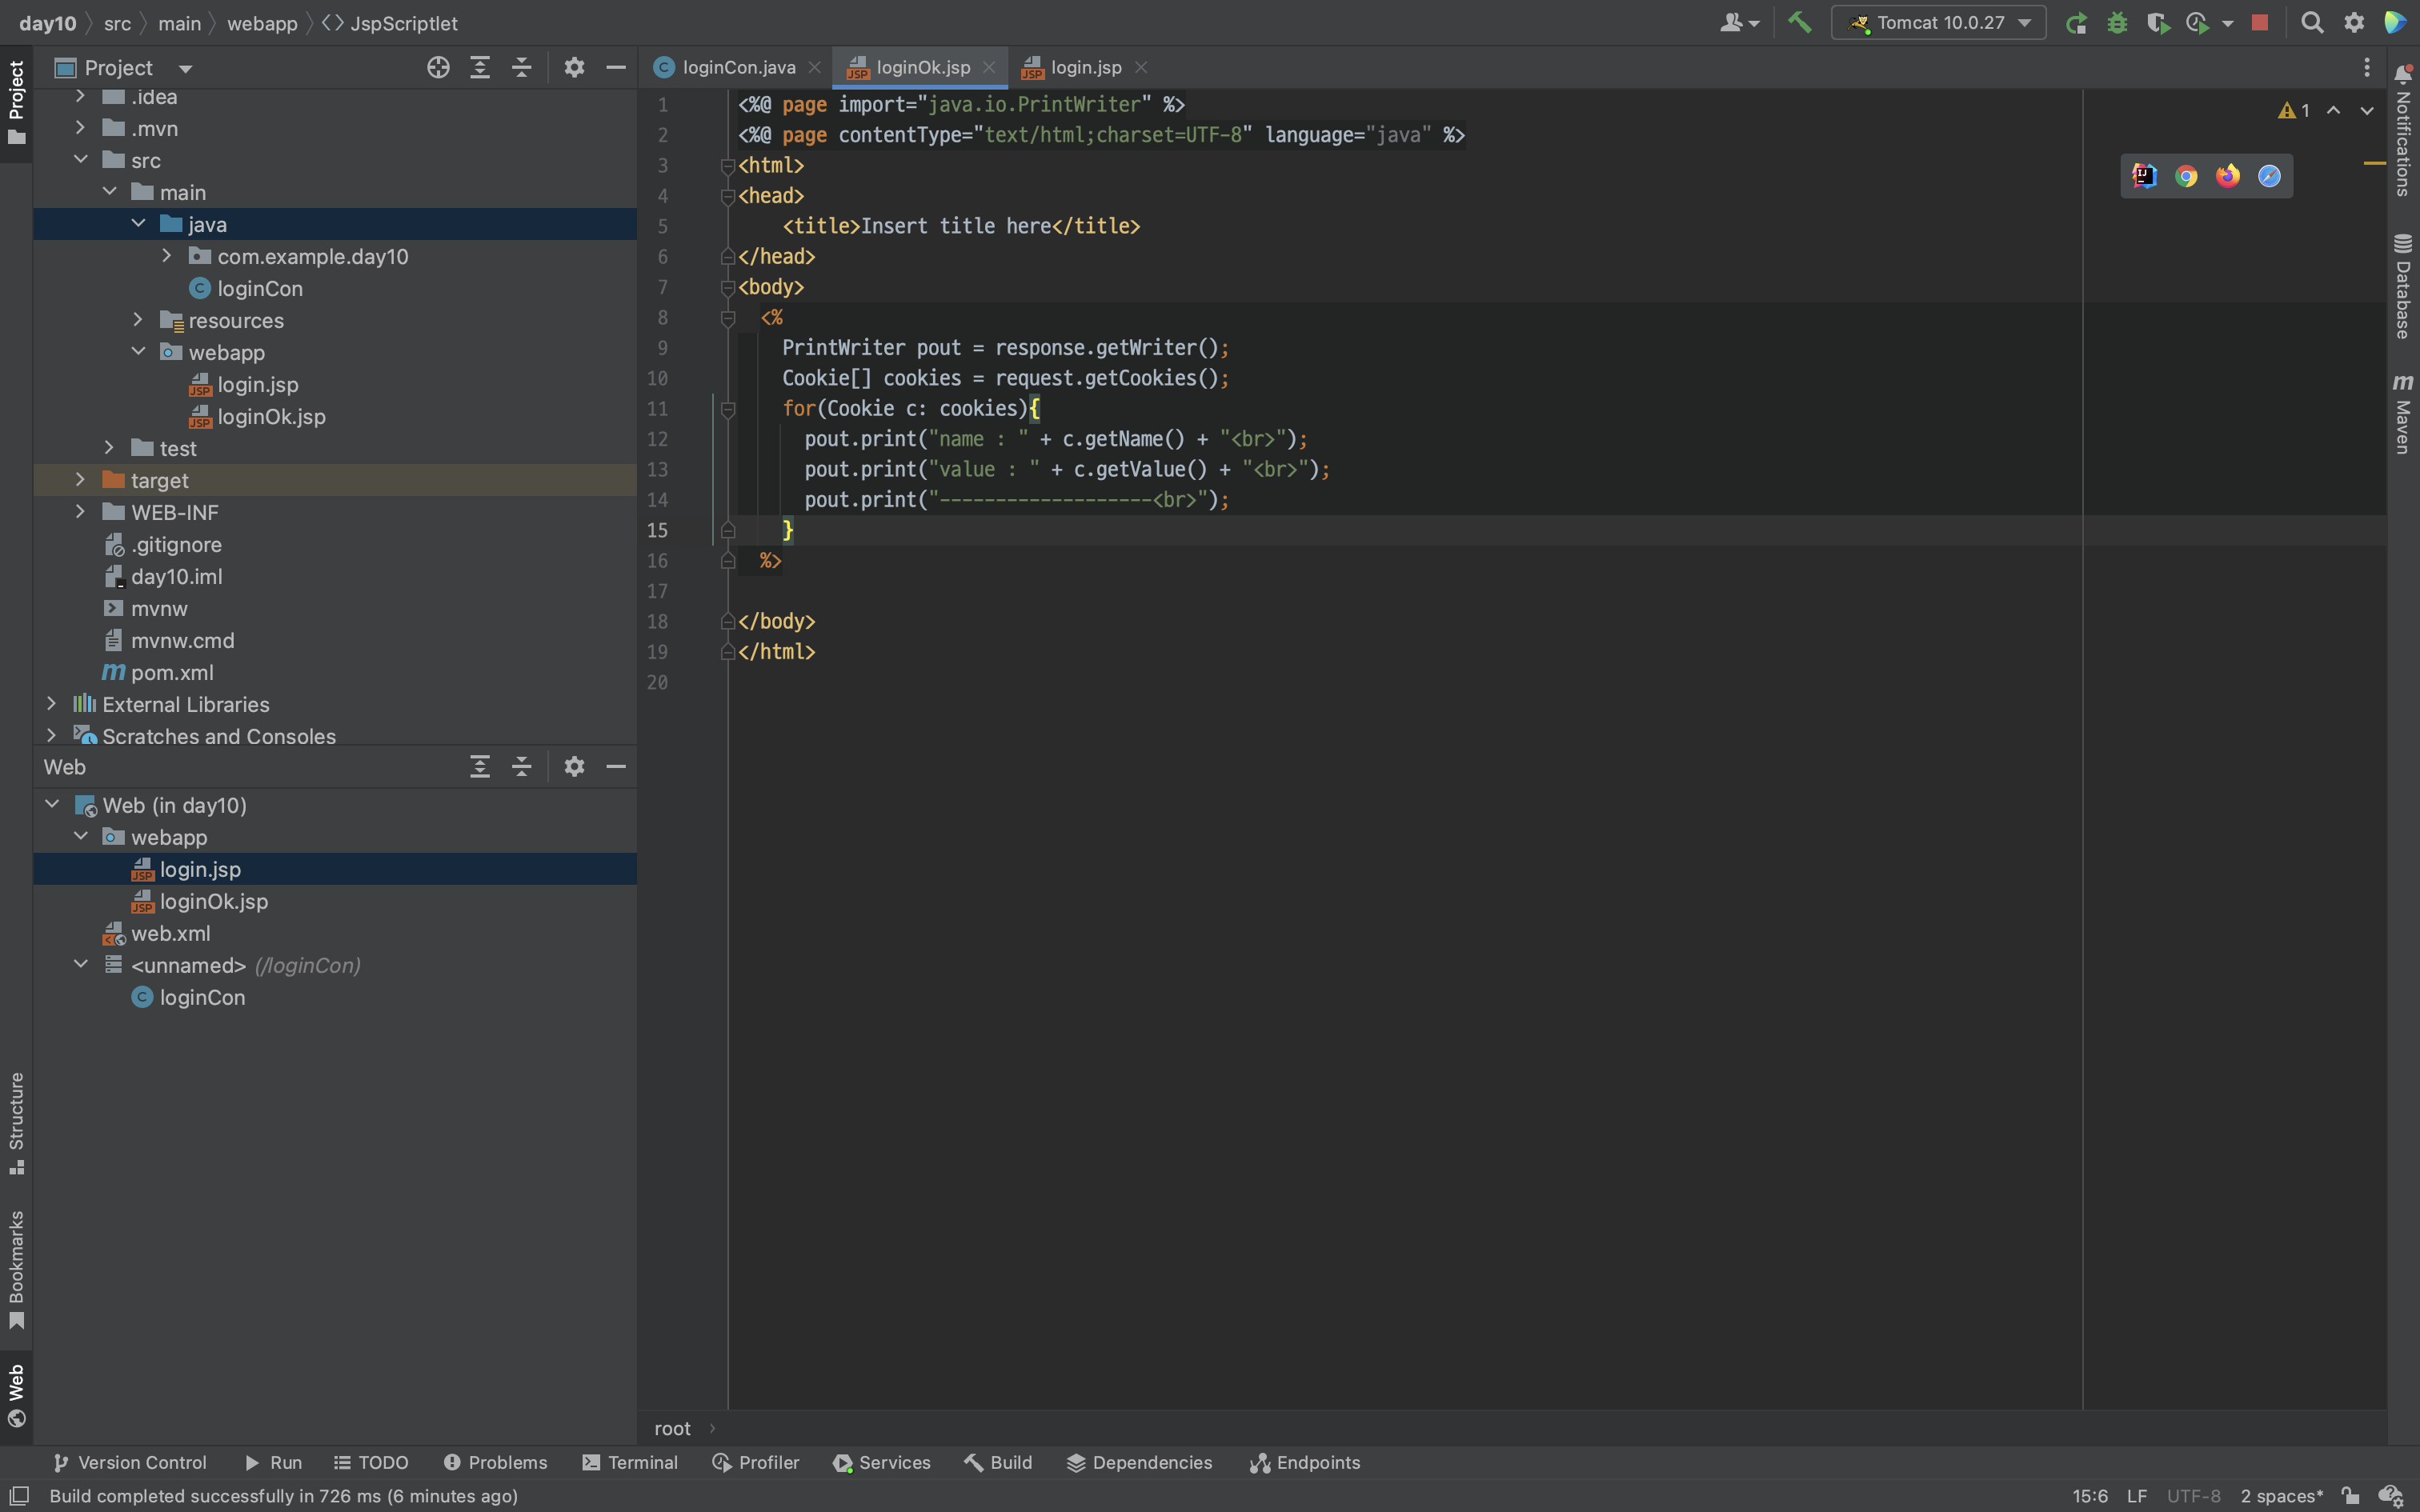Open preview in Safari browser icon
This screenshot has height=1512, width=2420.
point(2269,176)
